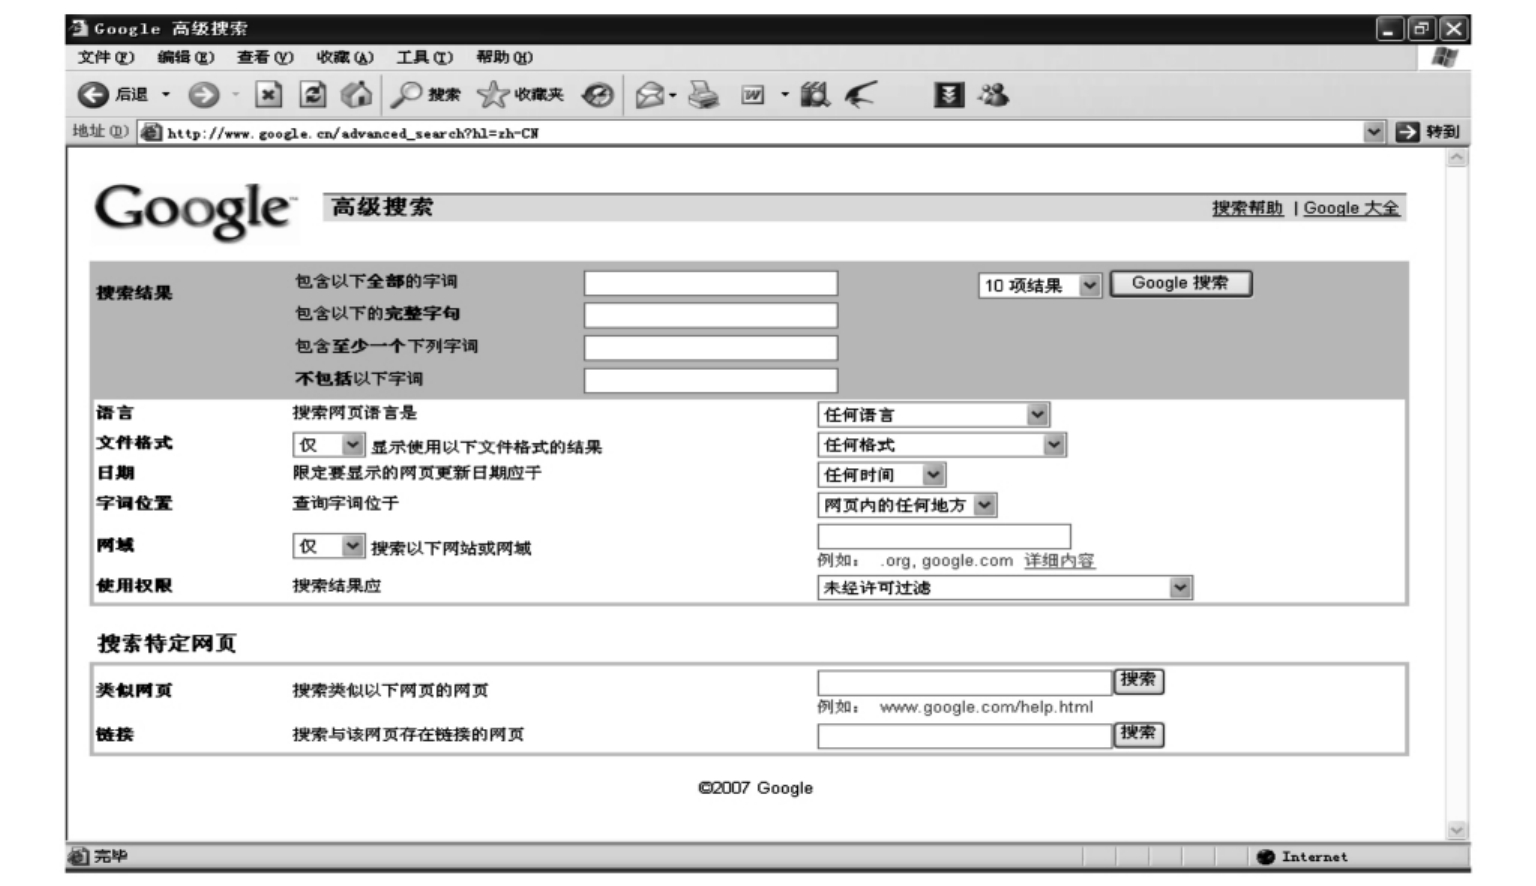The height and width of the screenshot is (886, 1536).
Task: Open the Messenger people icon
Action: coord(994,95)
